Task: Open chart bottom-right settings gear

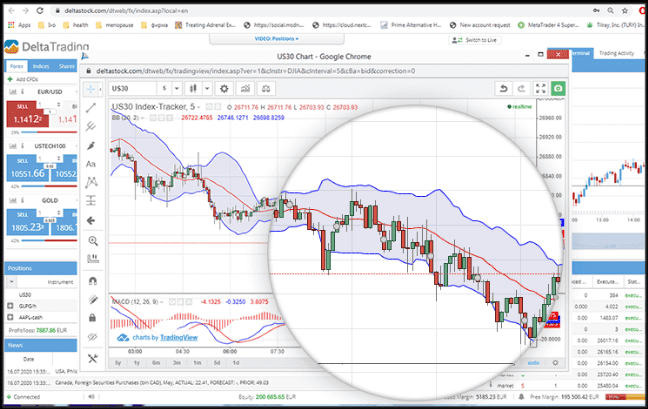Action: [x=555, y=363]
